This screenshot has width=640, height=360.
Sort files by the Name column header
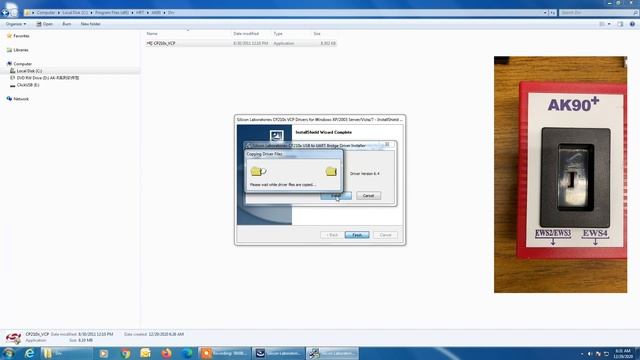coord(152,33)
